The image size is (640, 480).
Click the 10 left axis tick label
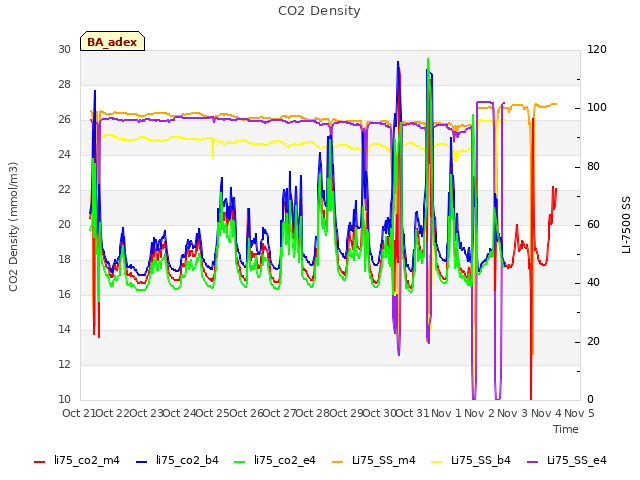(64, 399)
